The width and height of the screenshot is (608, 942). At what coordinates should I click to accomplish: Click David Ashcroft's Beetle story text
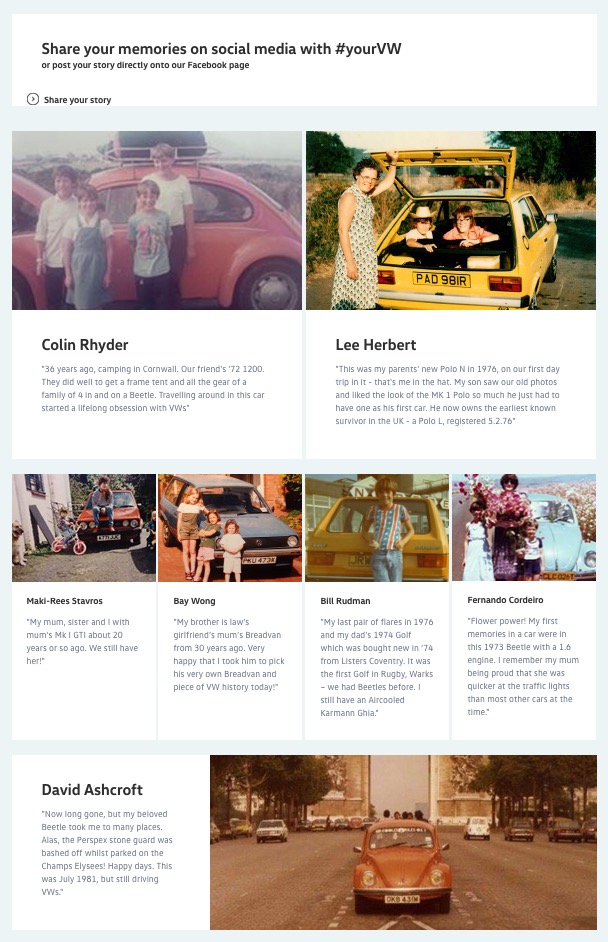click(x=107, y=853)
